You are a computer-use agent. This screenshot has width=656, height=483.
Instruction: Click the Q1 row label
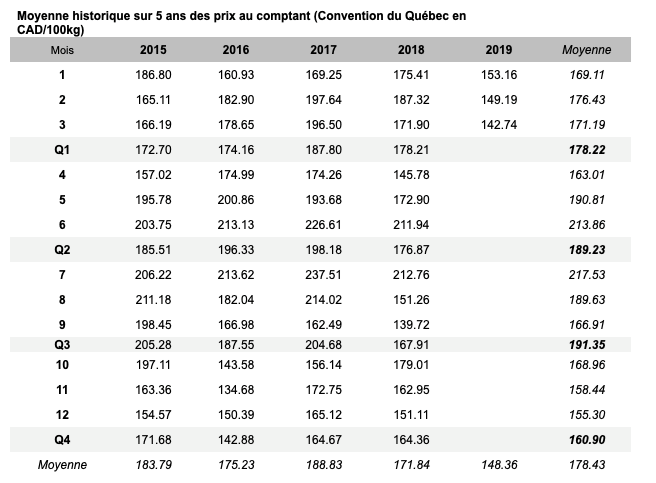click(x=62, y=150)
